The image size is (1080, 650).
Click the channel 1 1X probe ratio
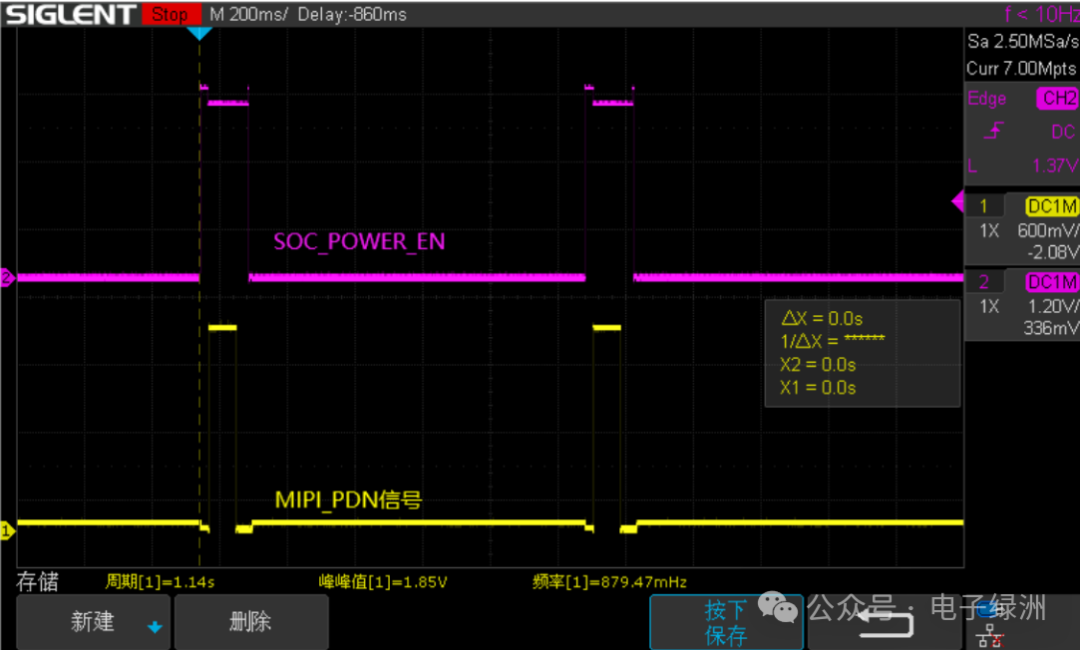989,231
